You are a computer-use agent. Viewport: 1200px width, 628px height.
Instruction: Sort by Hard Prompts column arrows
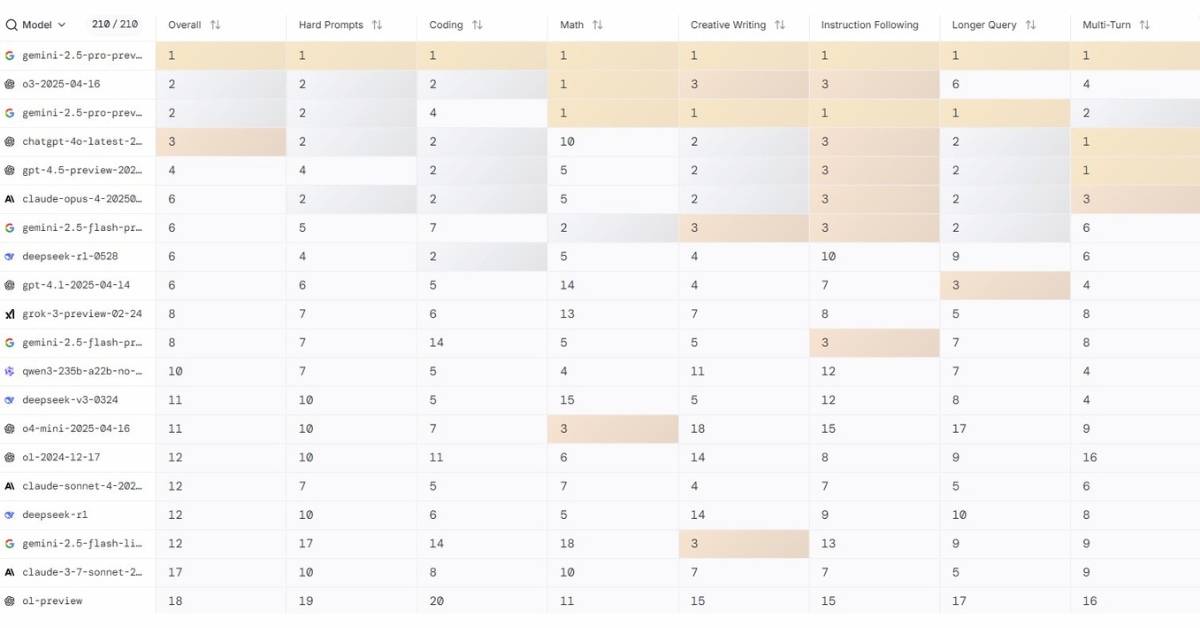tap(377, 25)
